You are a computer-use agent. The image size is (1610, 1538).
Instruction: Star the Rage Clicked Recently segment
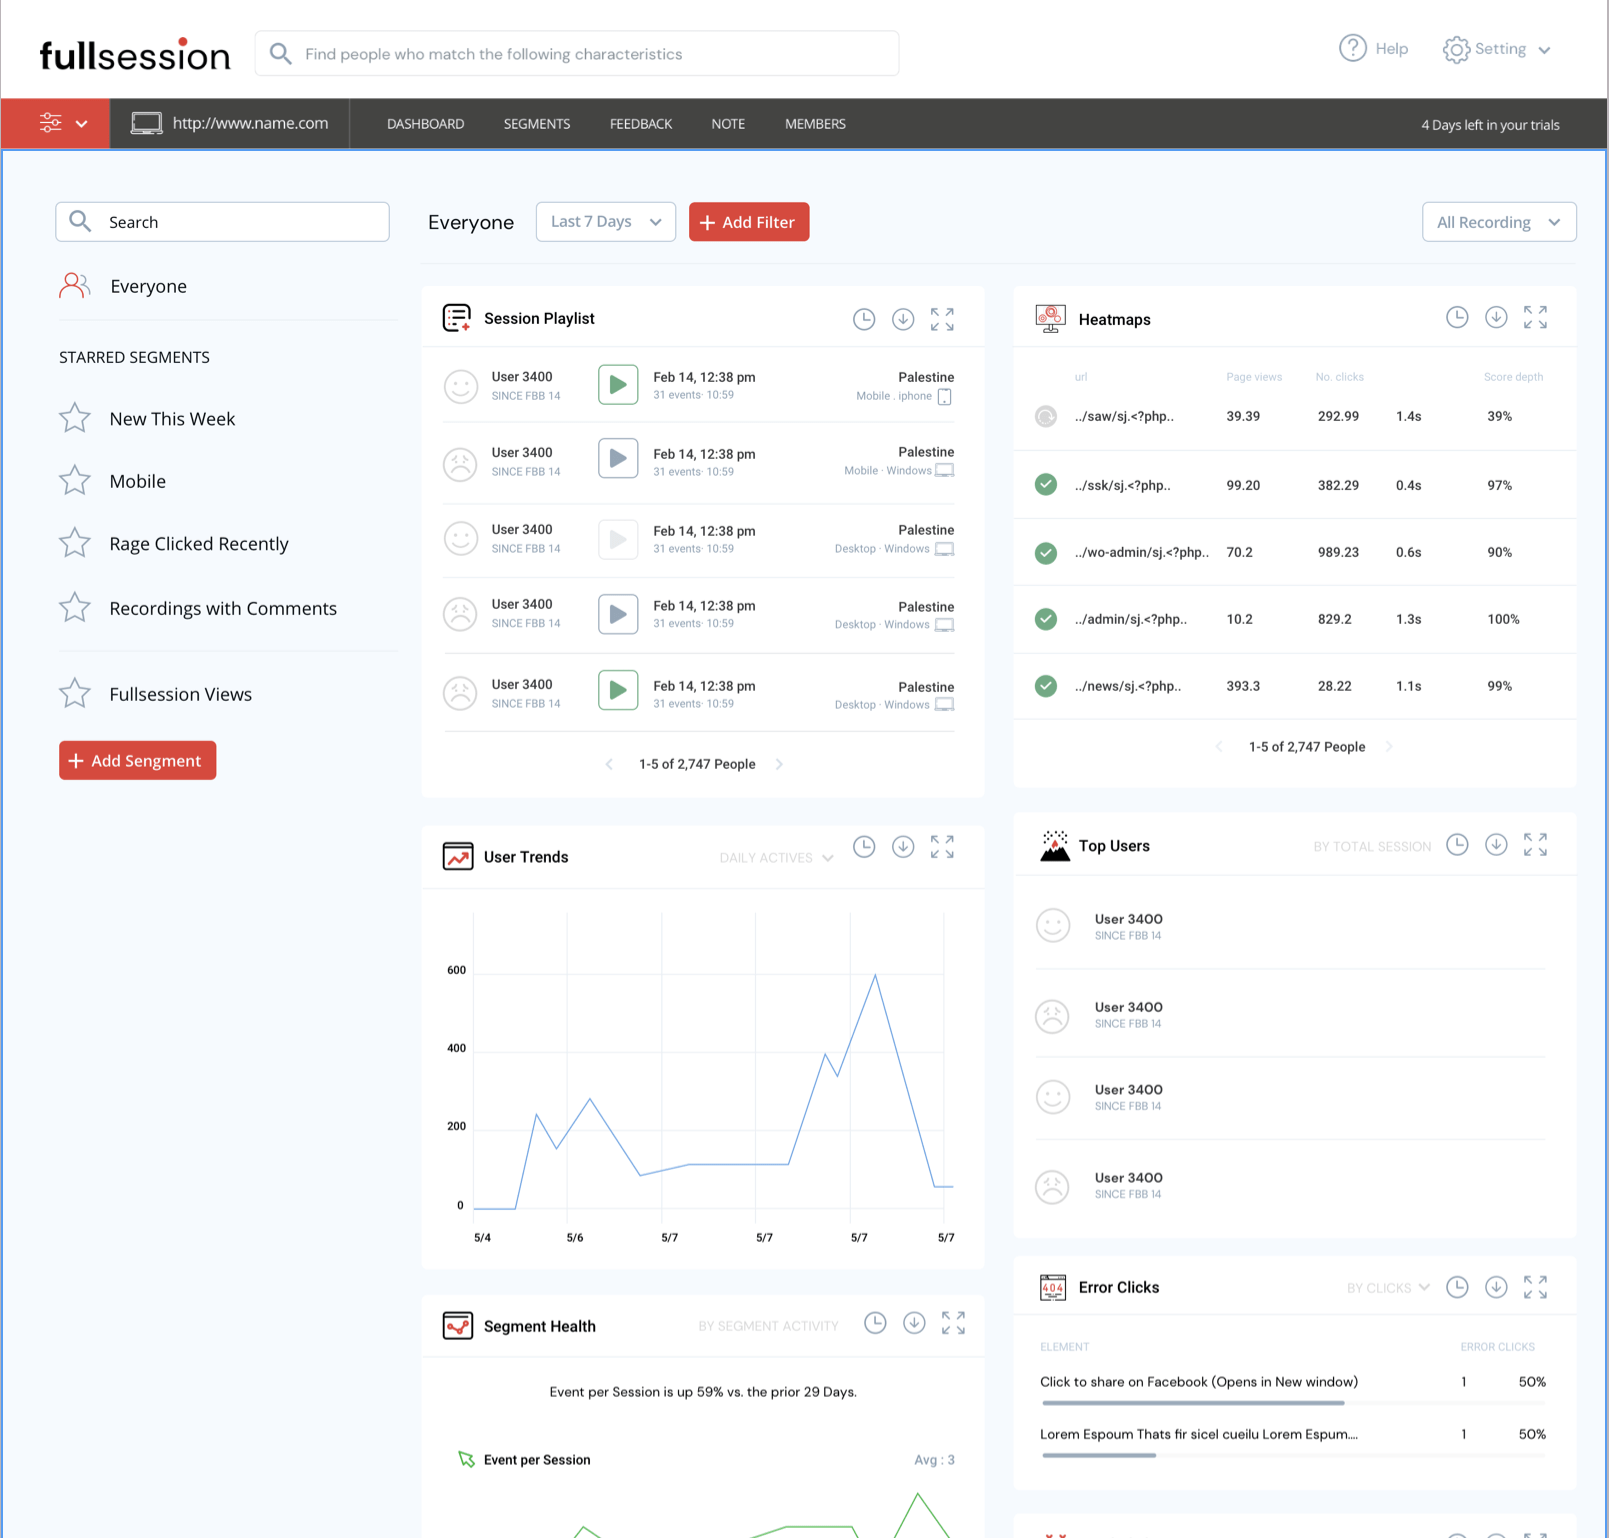(75, 543)
